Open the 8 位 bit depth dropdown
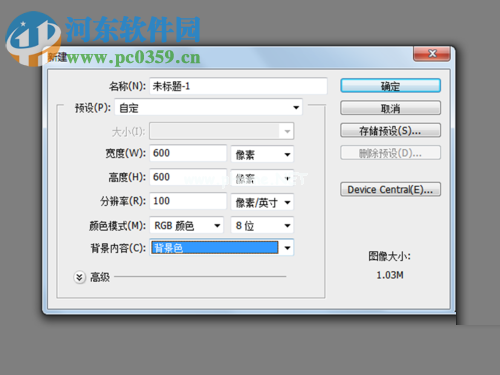 (x=262, y=226)
